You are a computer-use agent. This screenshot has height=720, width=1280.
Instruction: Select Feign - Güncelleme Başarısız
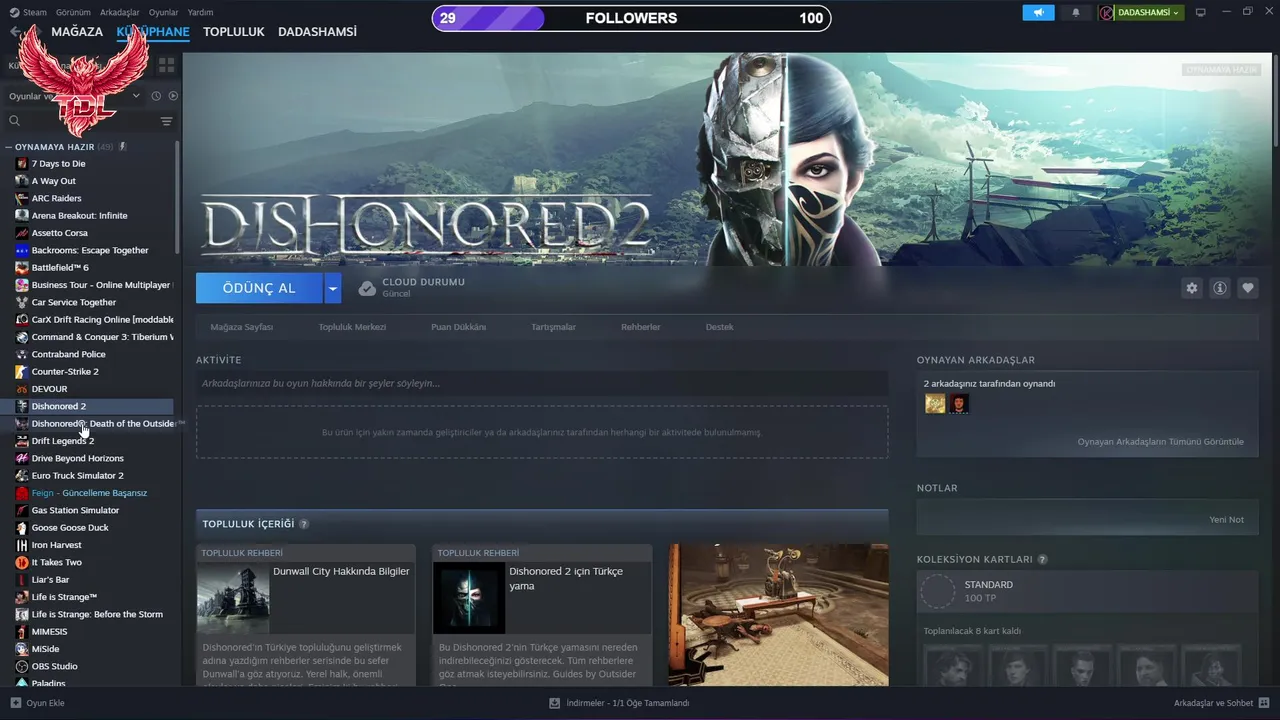(90, 493)
